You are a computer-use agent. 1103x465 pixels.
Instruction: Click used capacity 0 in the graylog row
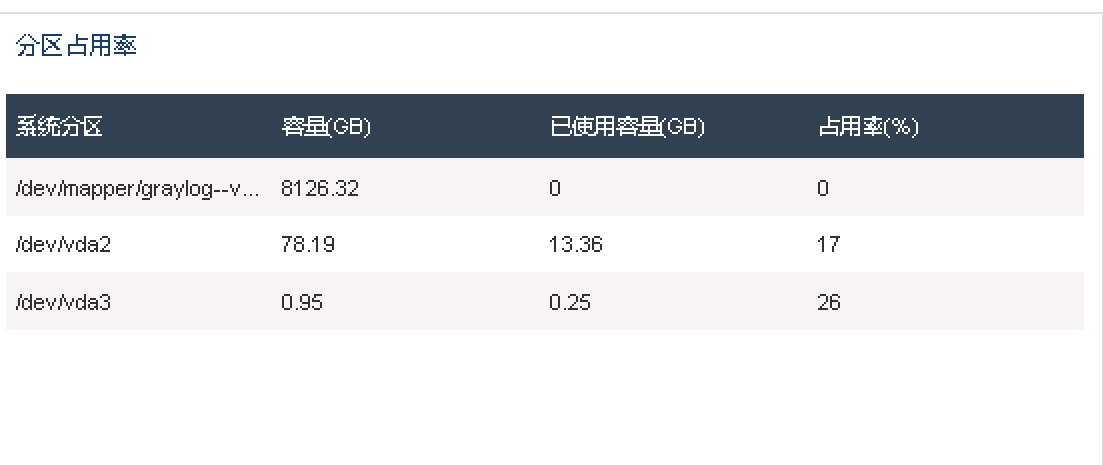pos(554,188)
